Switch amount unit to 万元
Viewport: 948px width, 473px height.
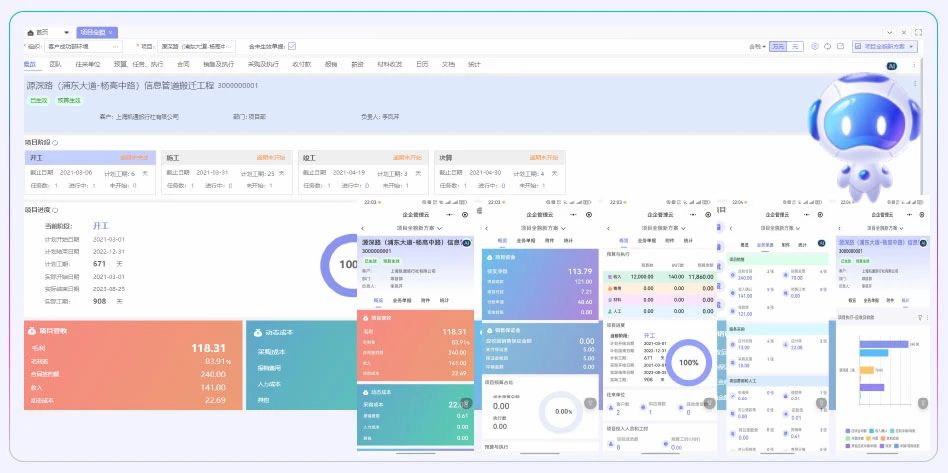point(777,46)
